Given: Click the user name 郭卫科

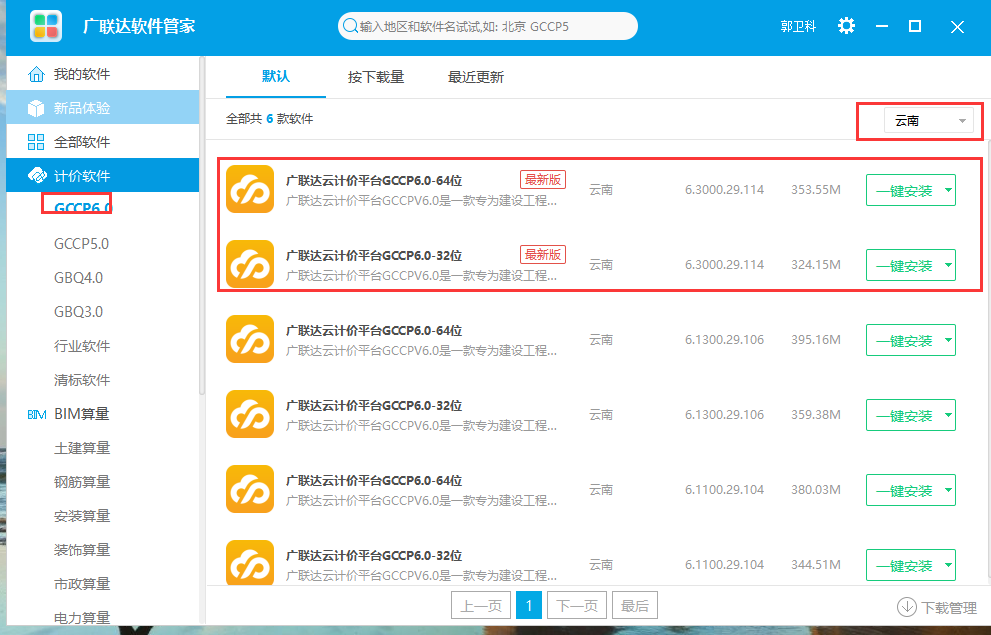Looking at the screenshot, I should [x=798, y=27].
